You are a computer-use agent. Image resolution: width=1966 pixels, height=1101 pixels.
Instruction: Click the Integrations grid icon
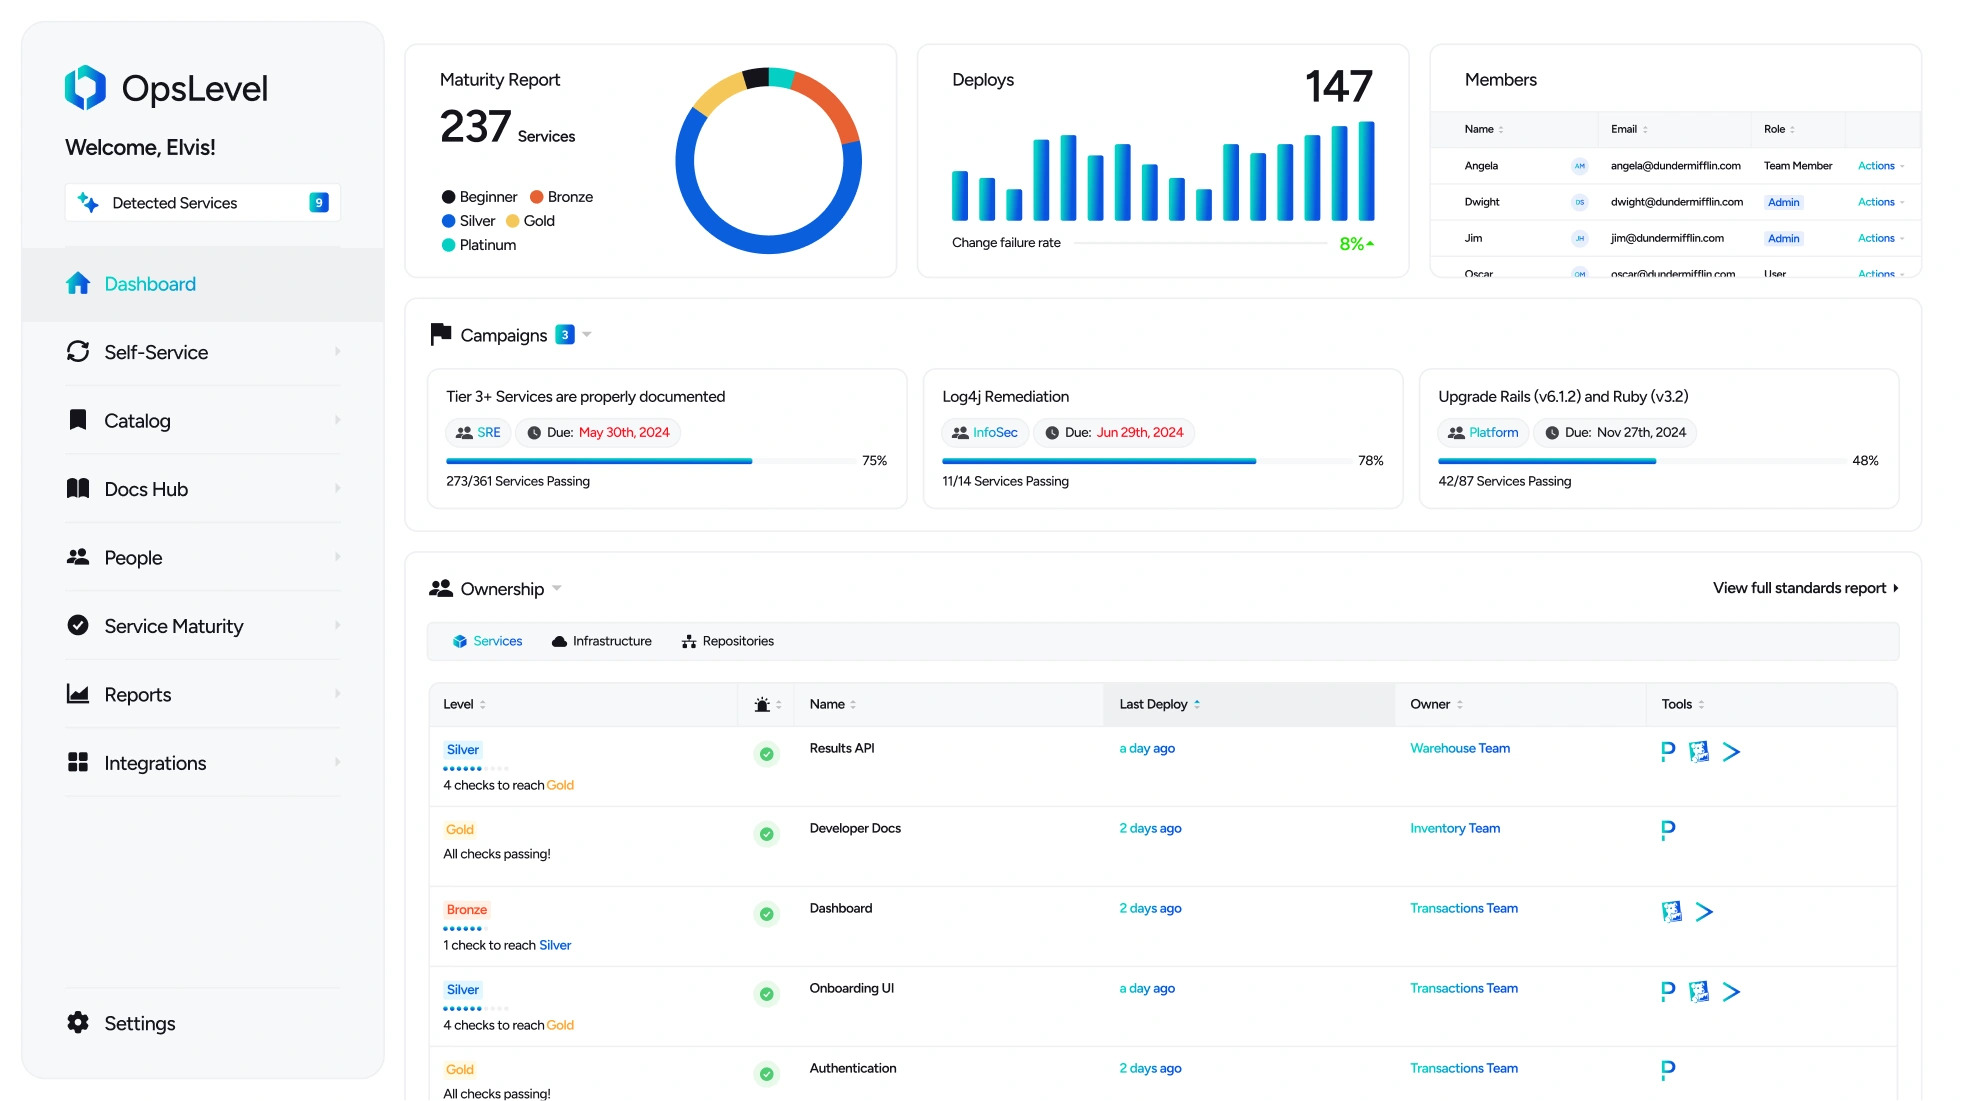[x=78, y=762]
